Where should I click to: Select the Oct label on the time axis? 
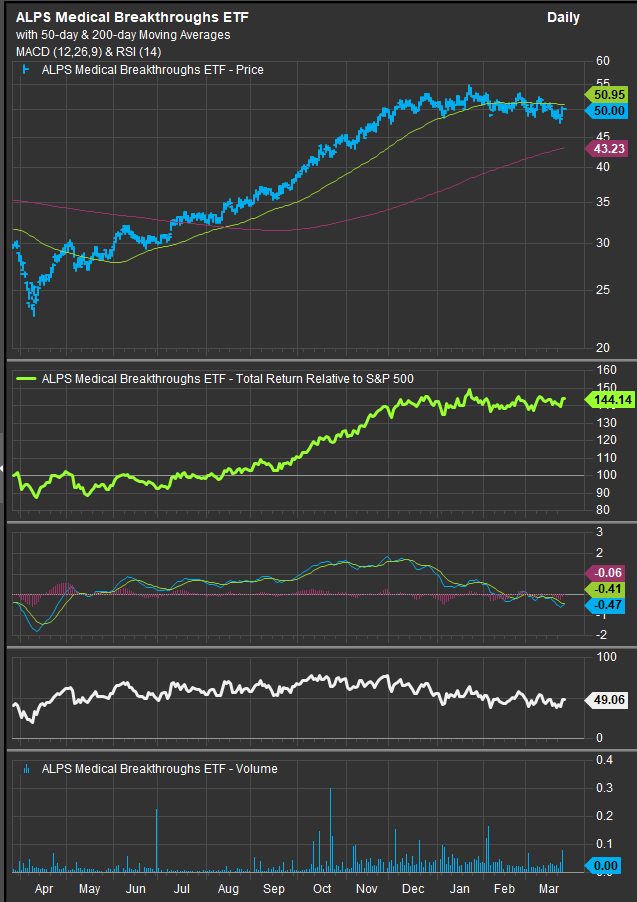click(321, 888)
